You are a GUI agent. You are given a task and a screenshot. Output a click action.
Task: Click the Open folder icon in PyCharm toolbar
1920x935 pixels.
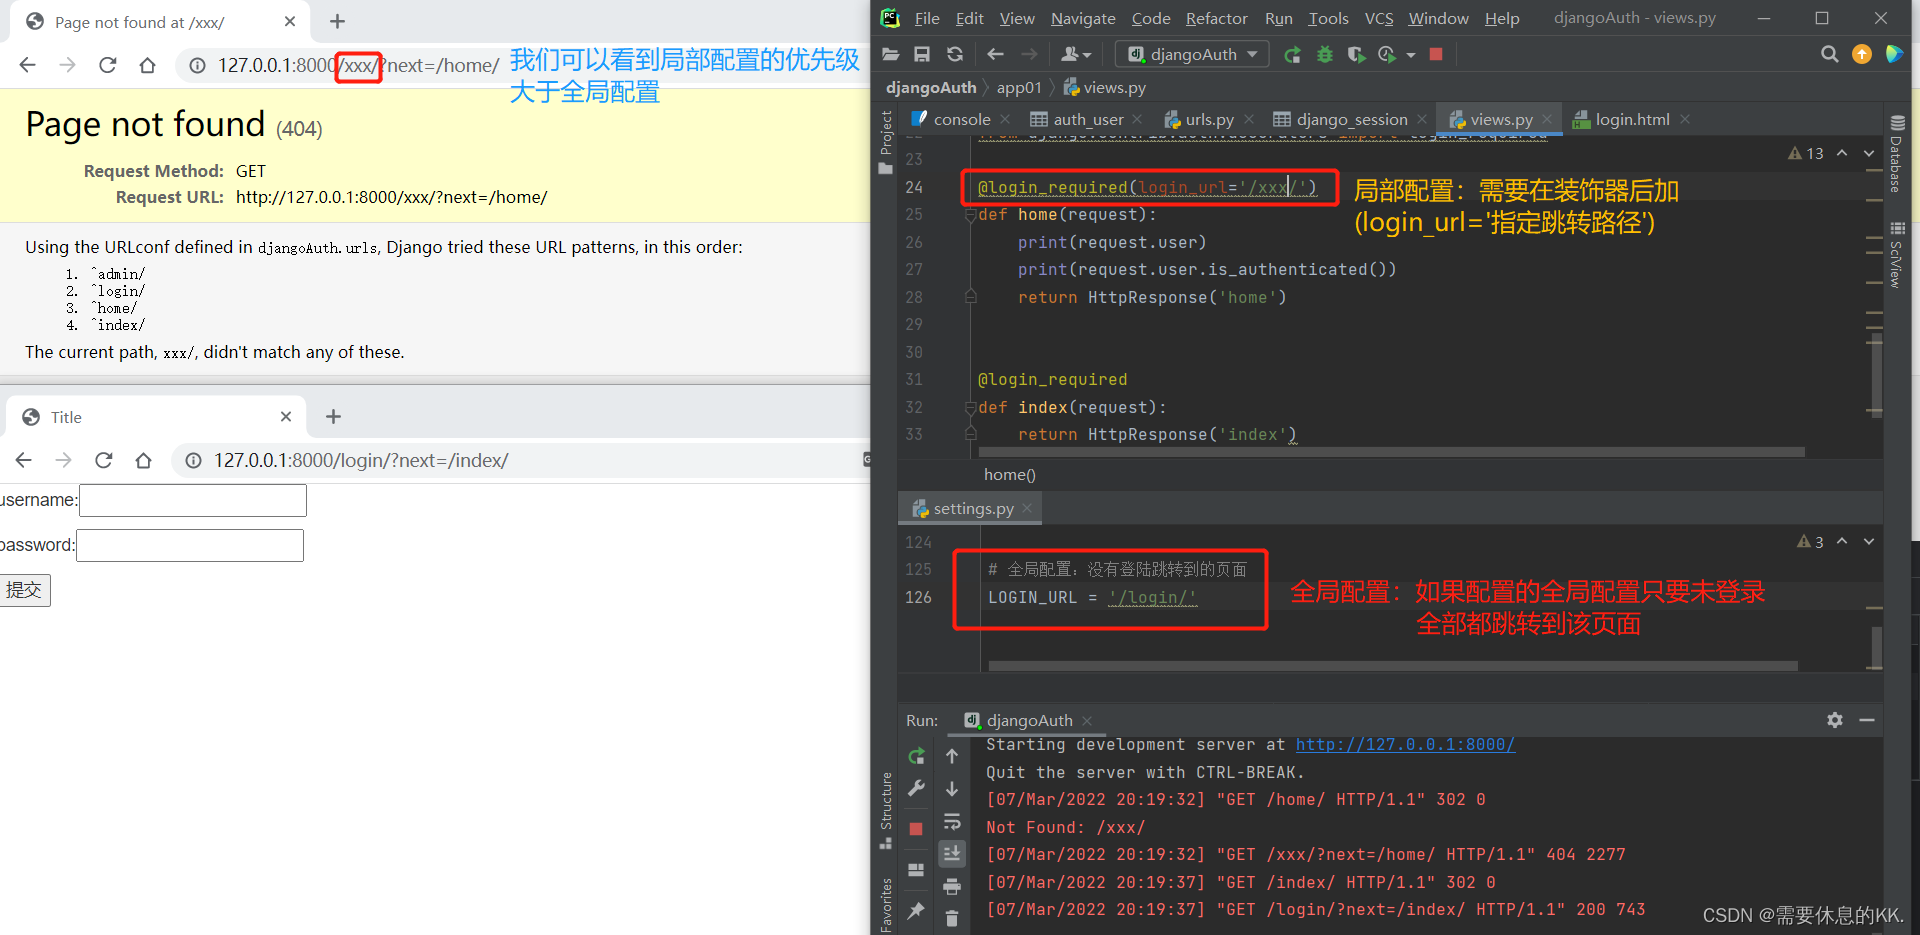pyautogui.click(x=890, y=54)
